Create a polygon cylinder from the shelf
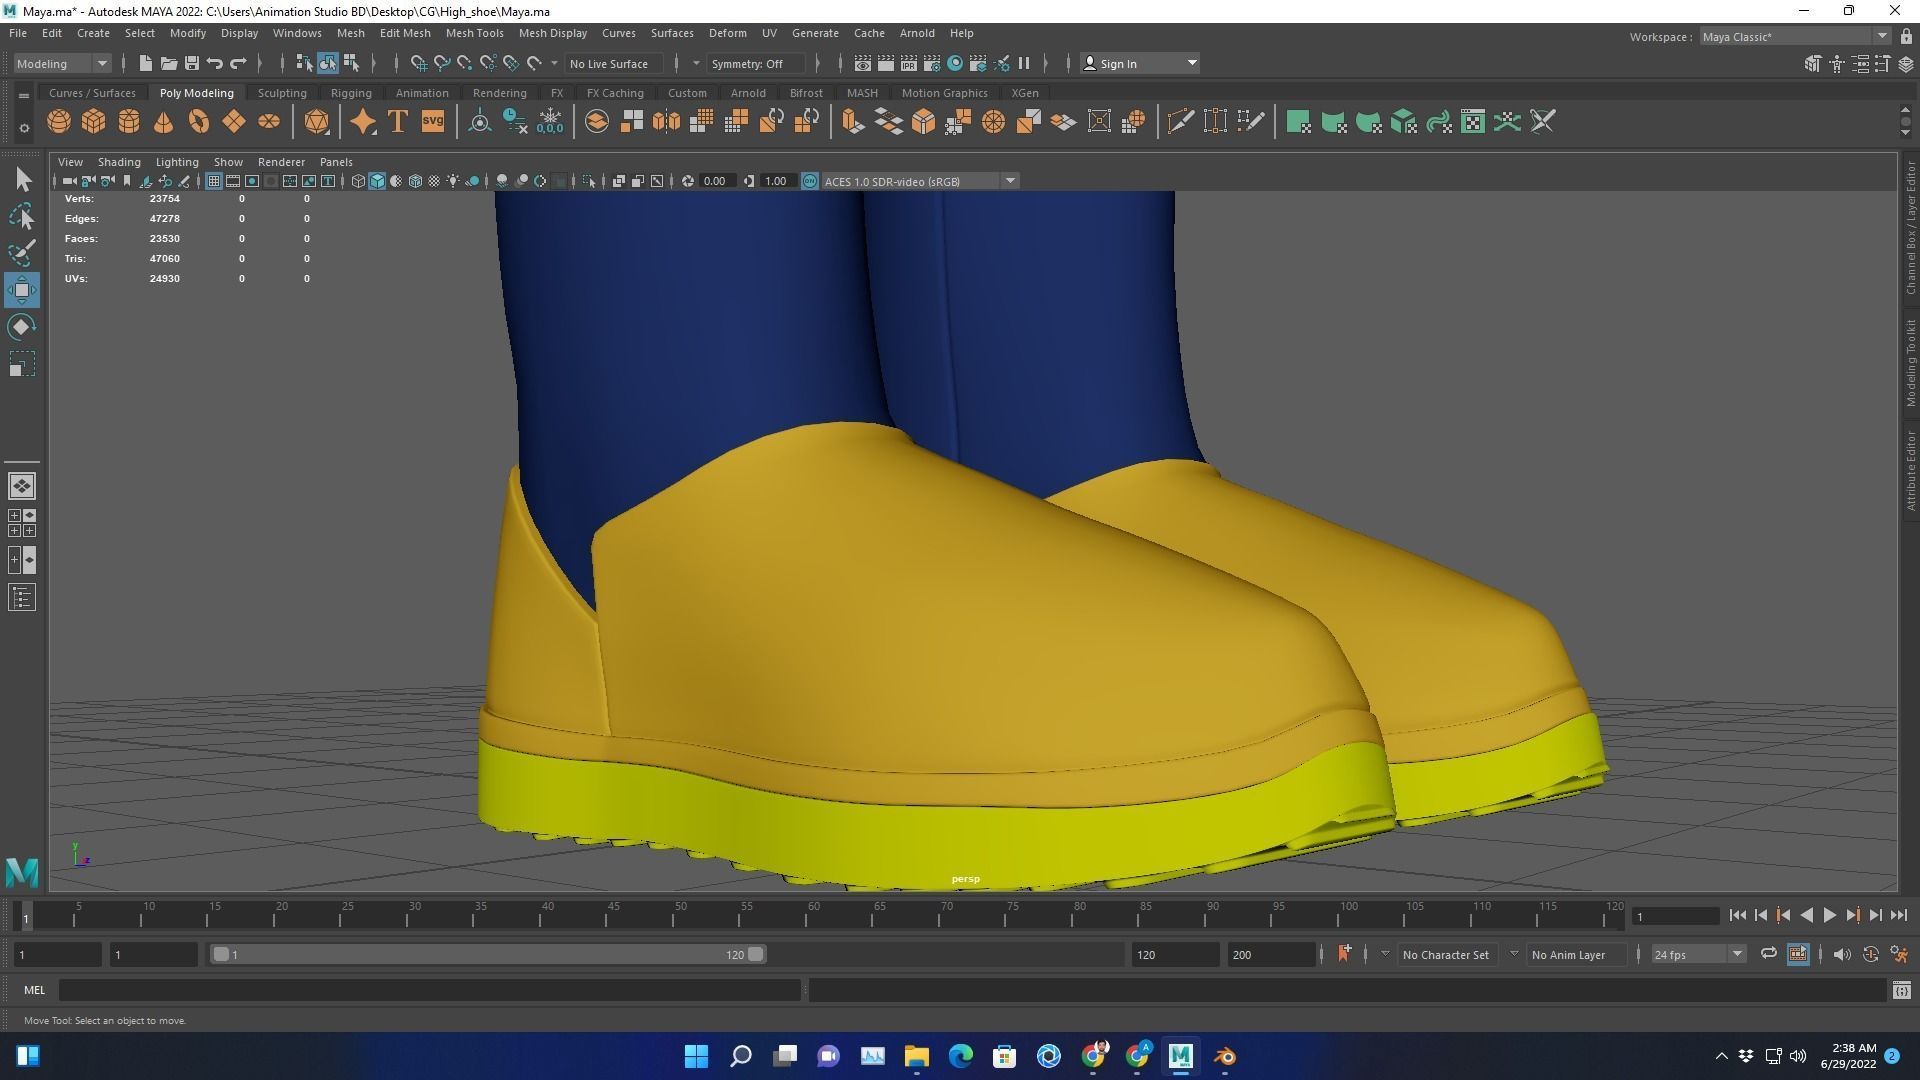This screenshot has height=1080, width=1920. point(129,122)
